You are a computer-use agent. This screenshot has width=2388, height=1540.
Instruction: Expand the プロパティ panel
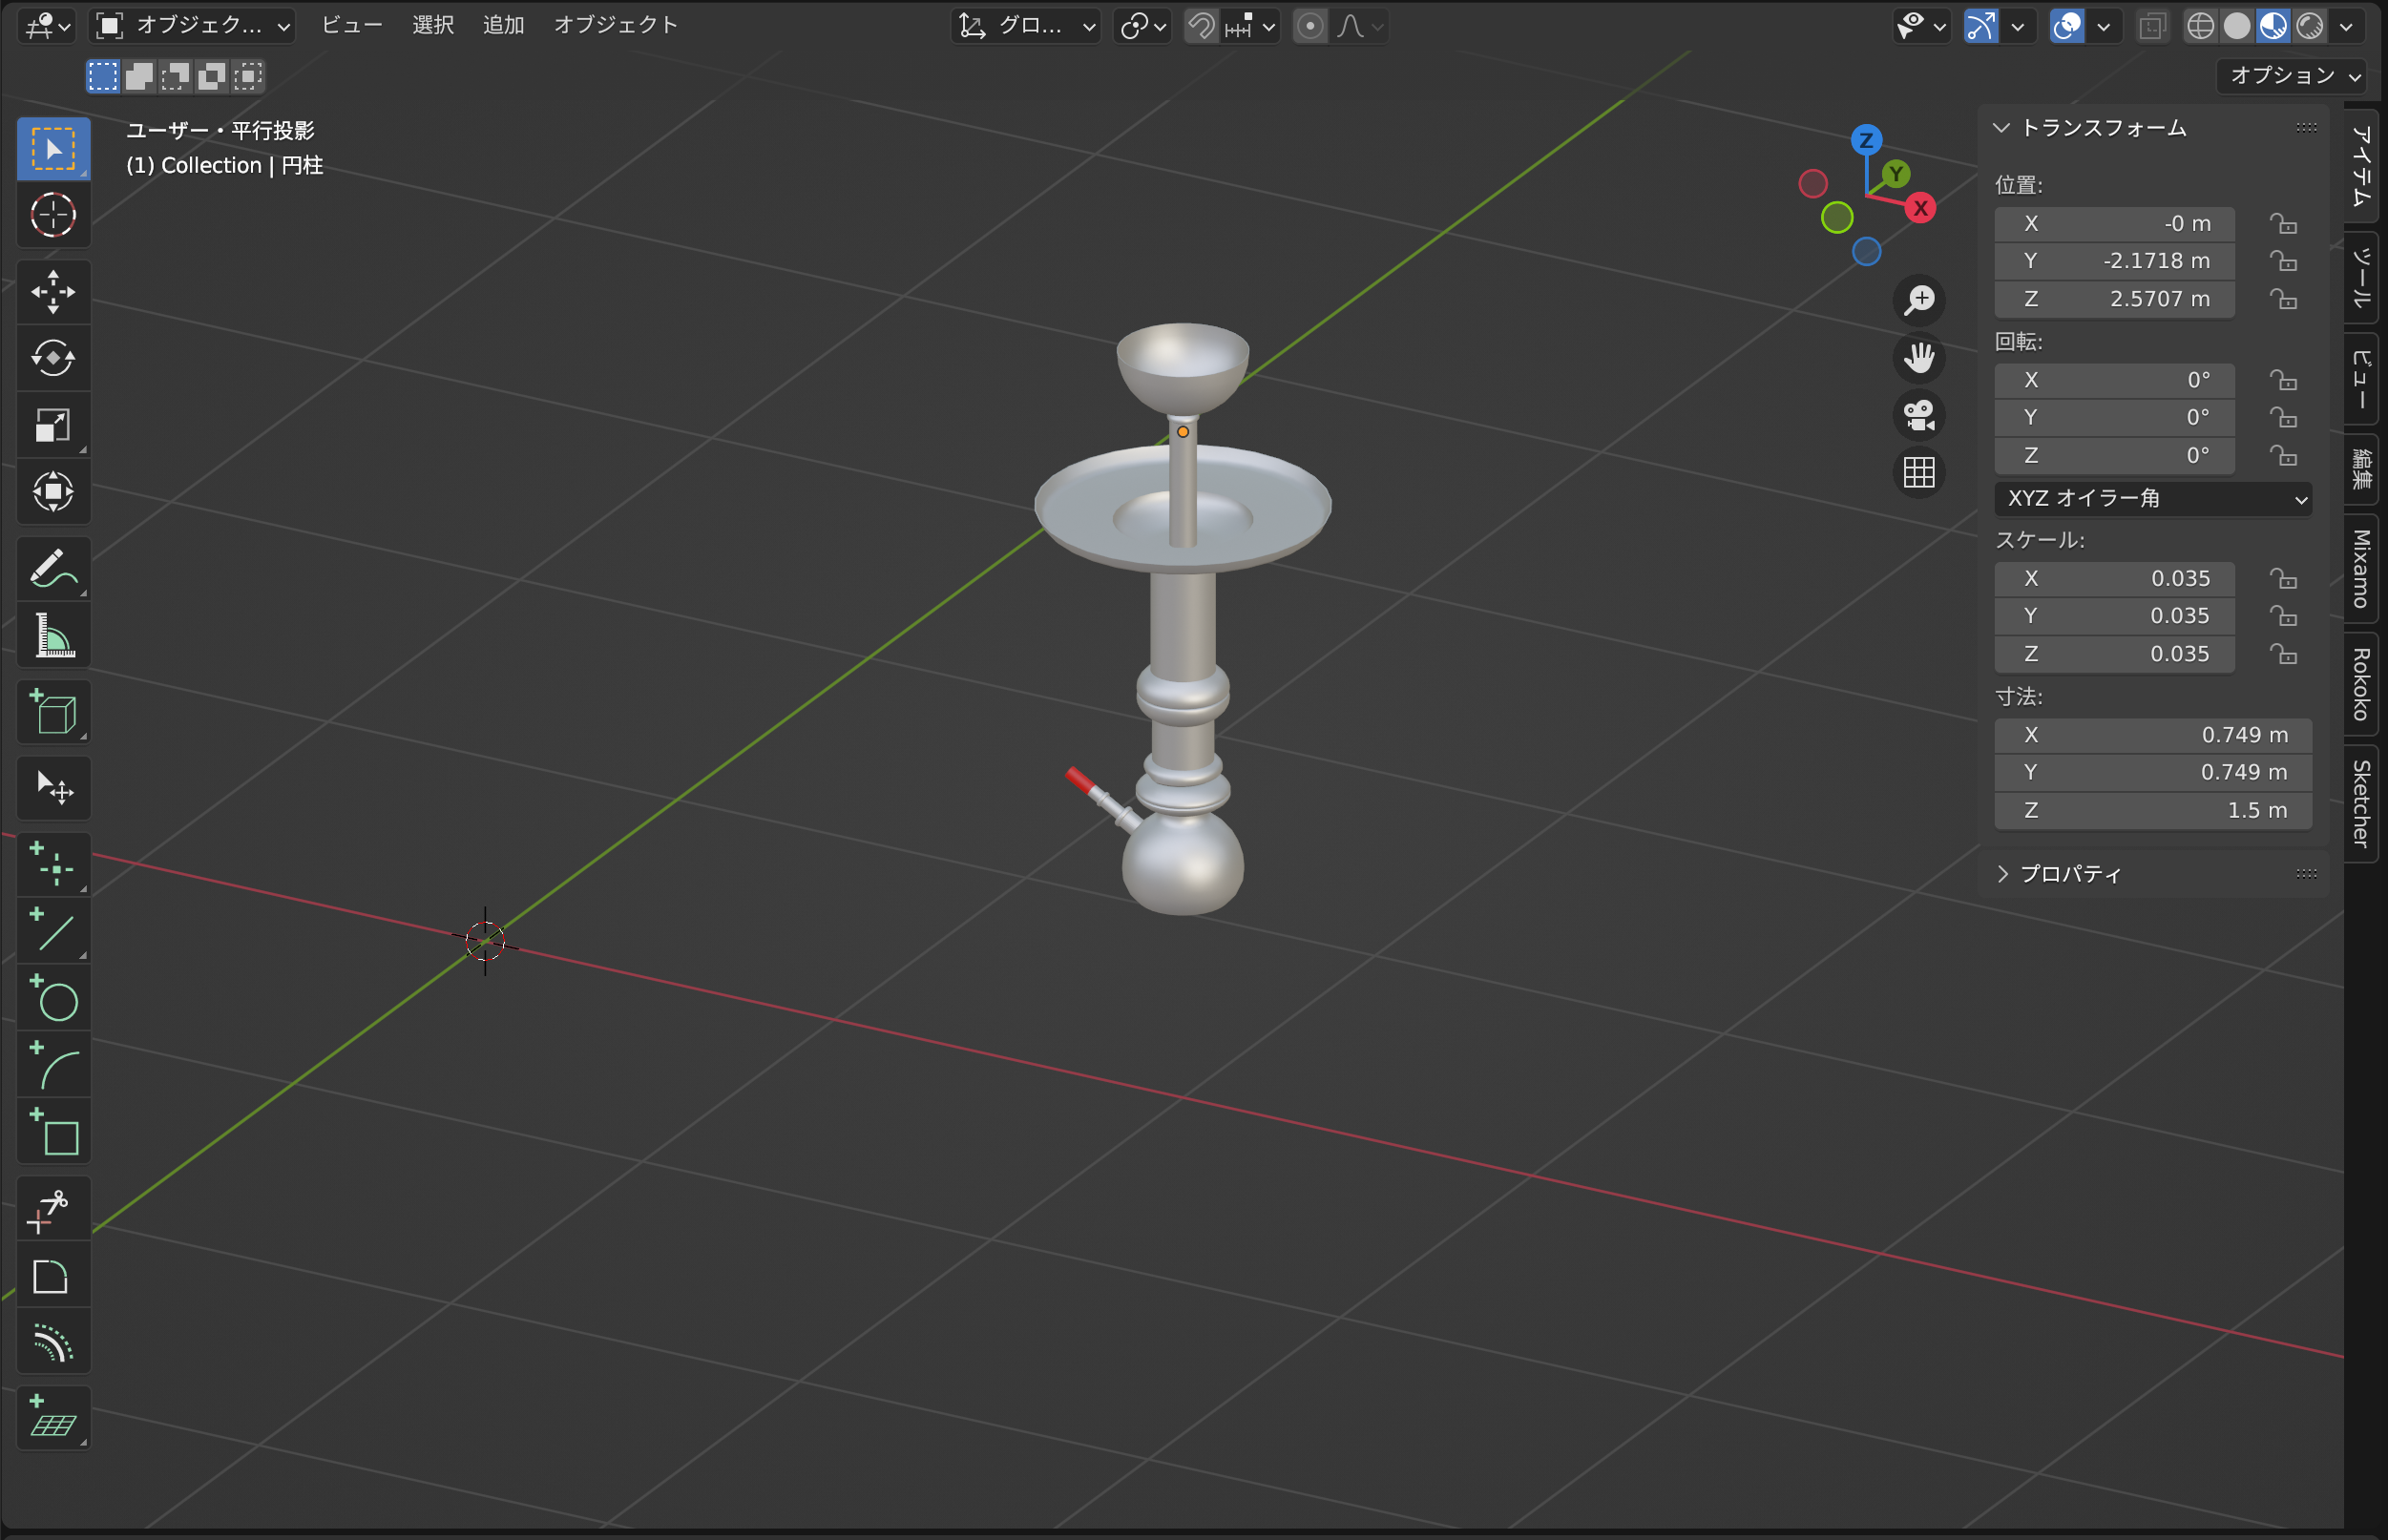2001,874
